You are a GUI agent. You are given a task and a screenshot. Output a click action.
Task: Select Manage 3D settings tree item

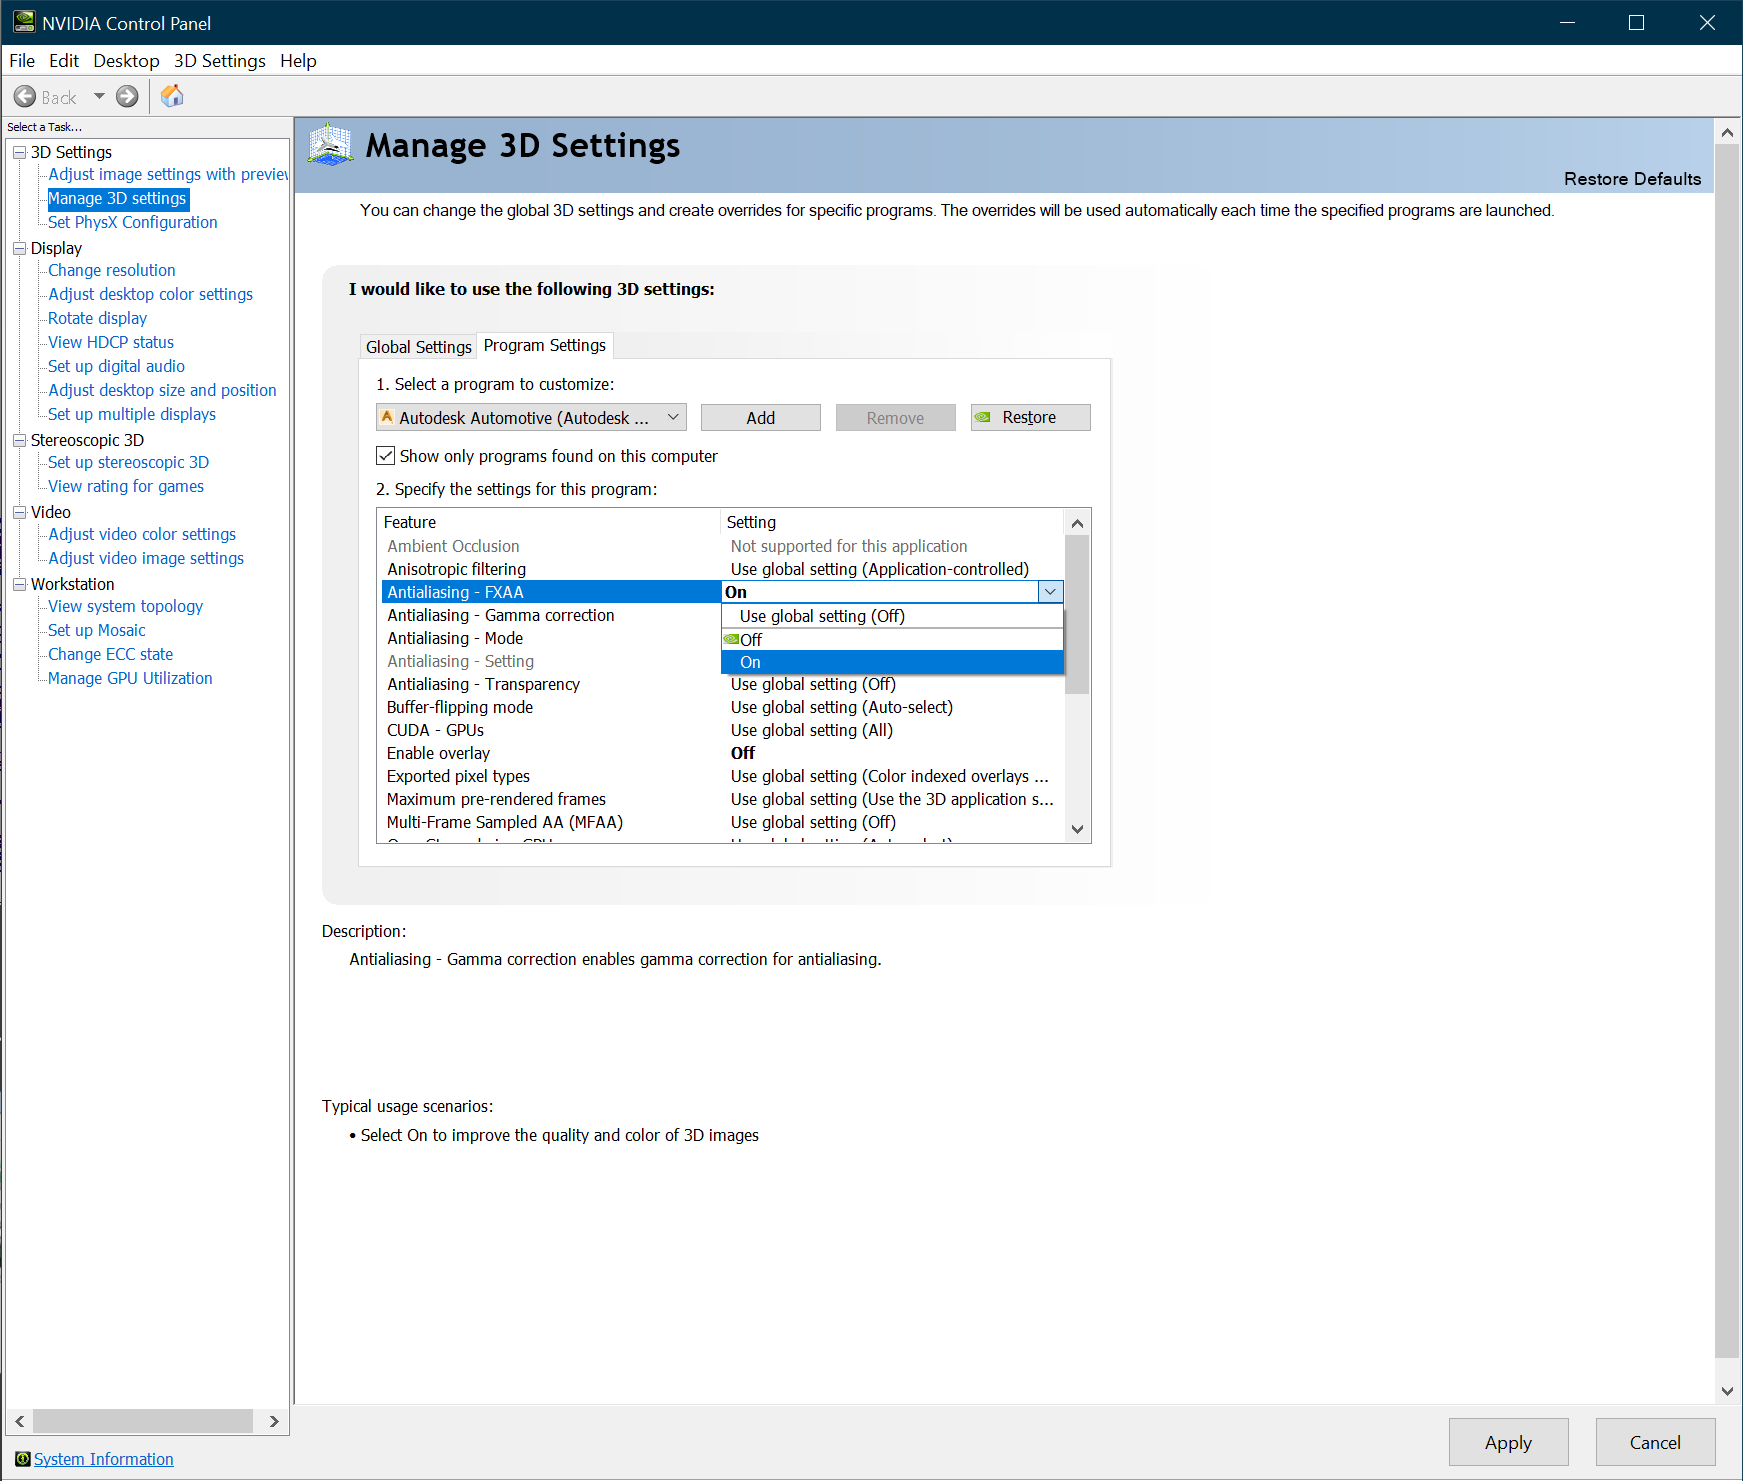118,198
